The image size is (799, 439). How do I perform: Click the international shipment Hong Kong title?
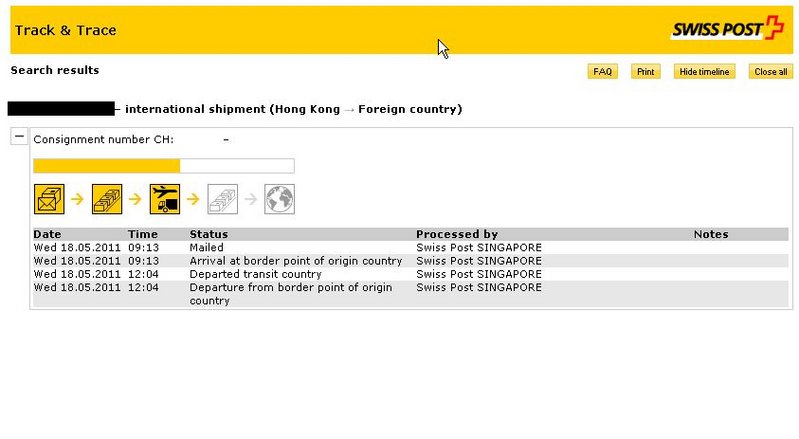click(294, 109)
